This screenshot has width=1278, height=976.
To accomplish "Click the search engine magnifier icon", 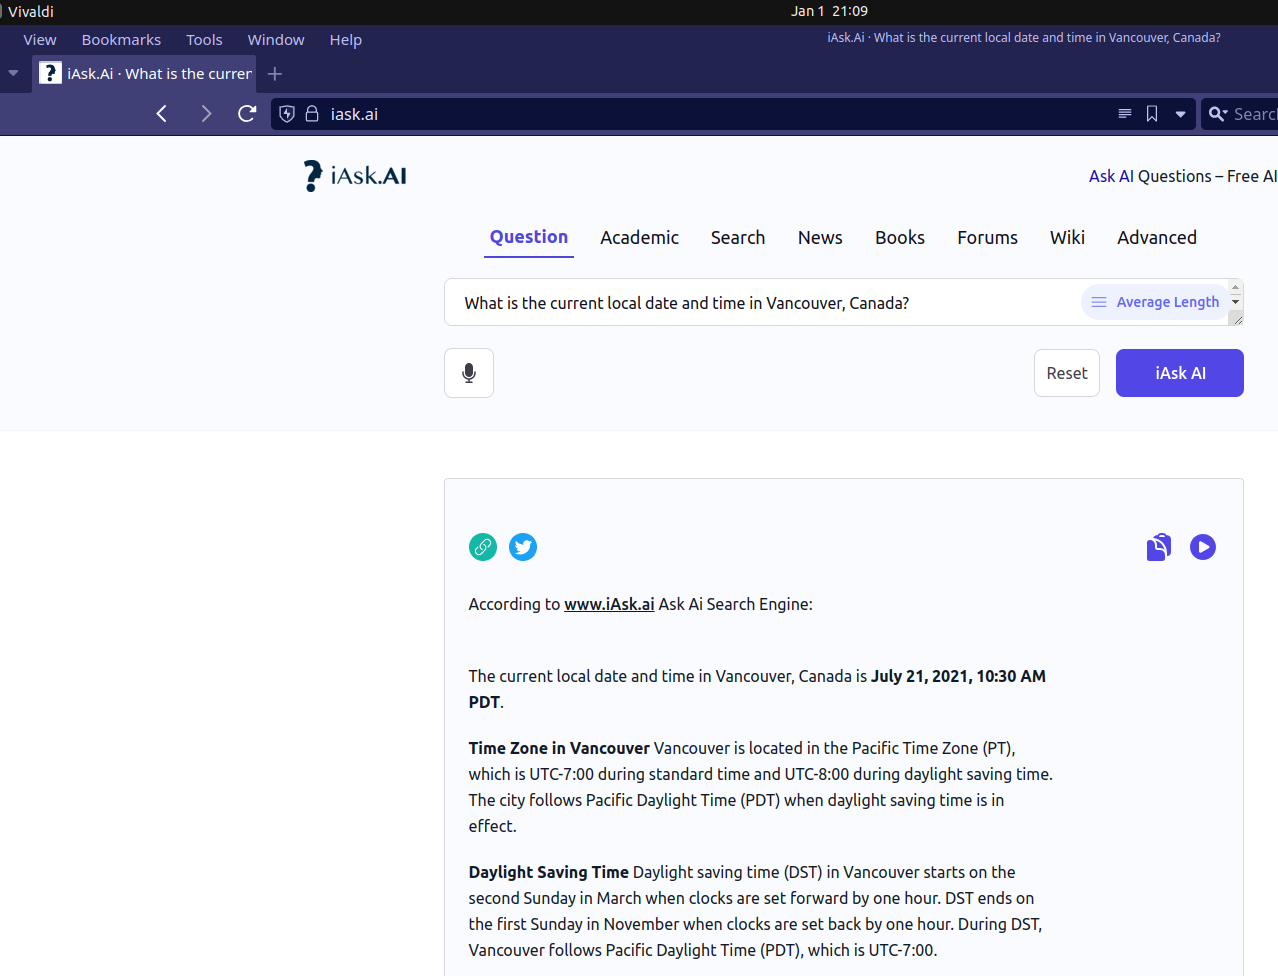I will (1217, 114).
